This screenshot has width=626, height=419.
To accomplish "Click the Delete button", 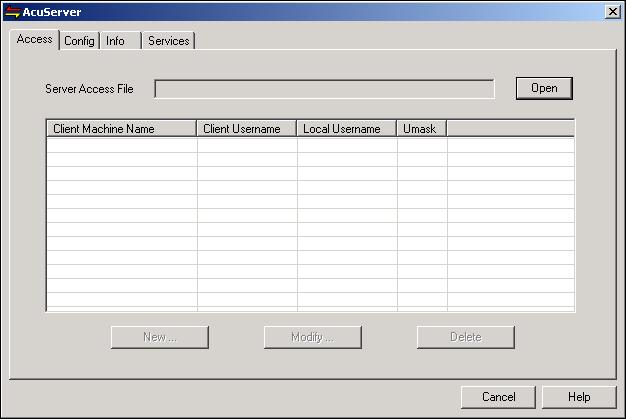I will [x=465, y=337].
